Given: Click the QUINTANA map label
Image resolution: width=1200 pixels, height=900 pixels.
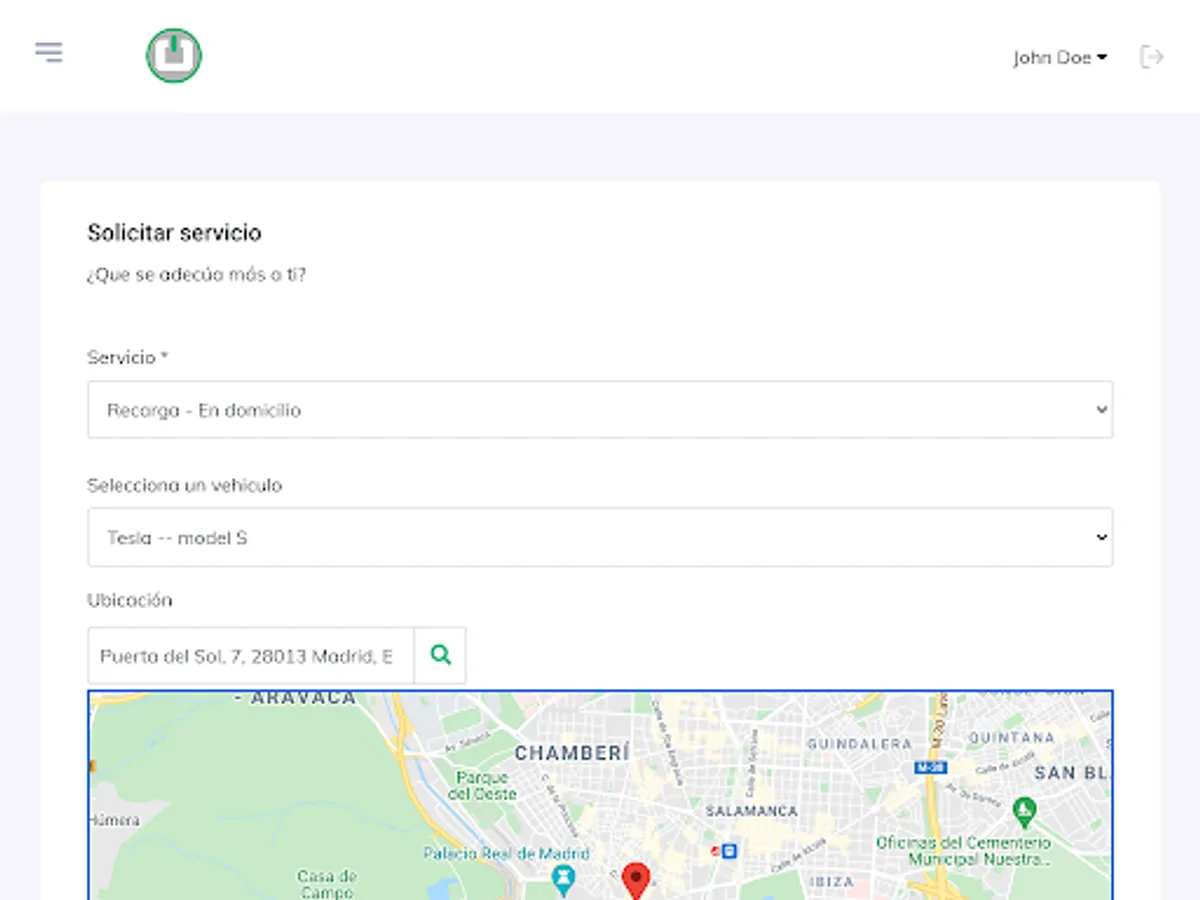Looking at the screenshot, I should coord(1011,737).
